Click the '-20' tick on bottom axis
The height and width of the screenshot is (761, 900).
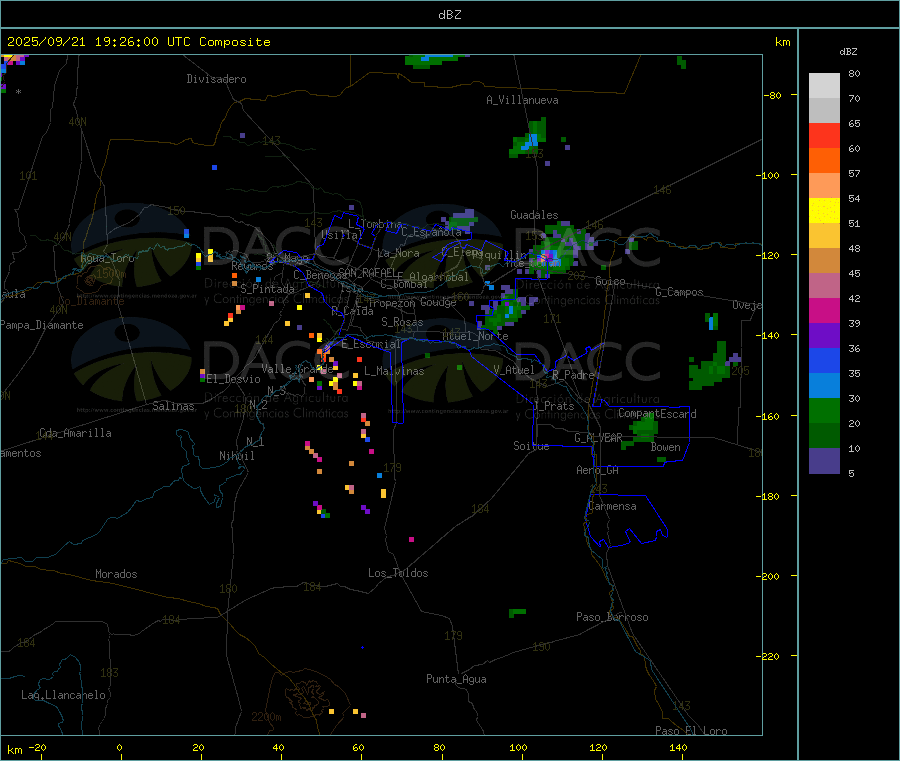pos(38,748)
